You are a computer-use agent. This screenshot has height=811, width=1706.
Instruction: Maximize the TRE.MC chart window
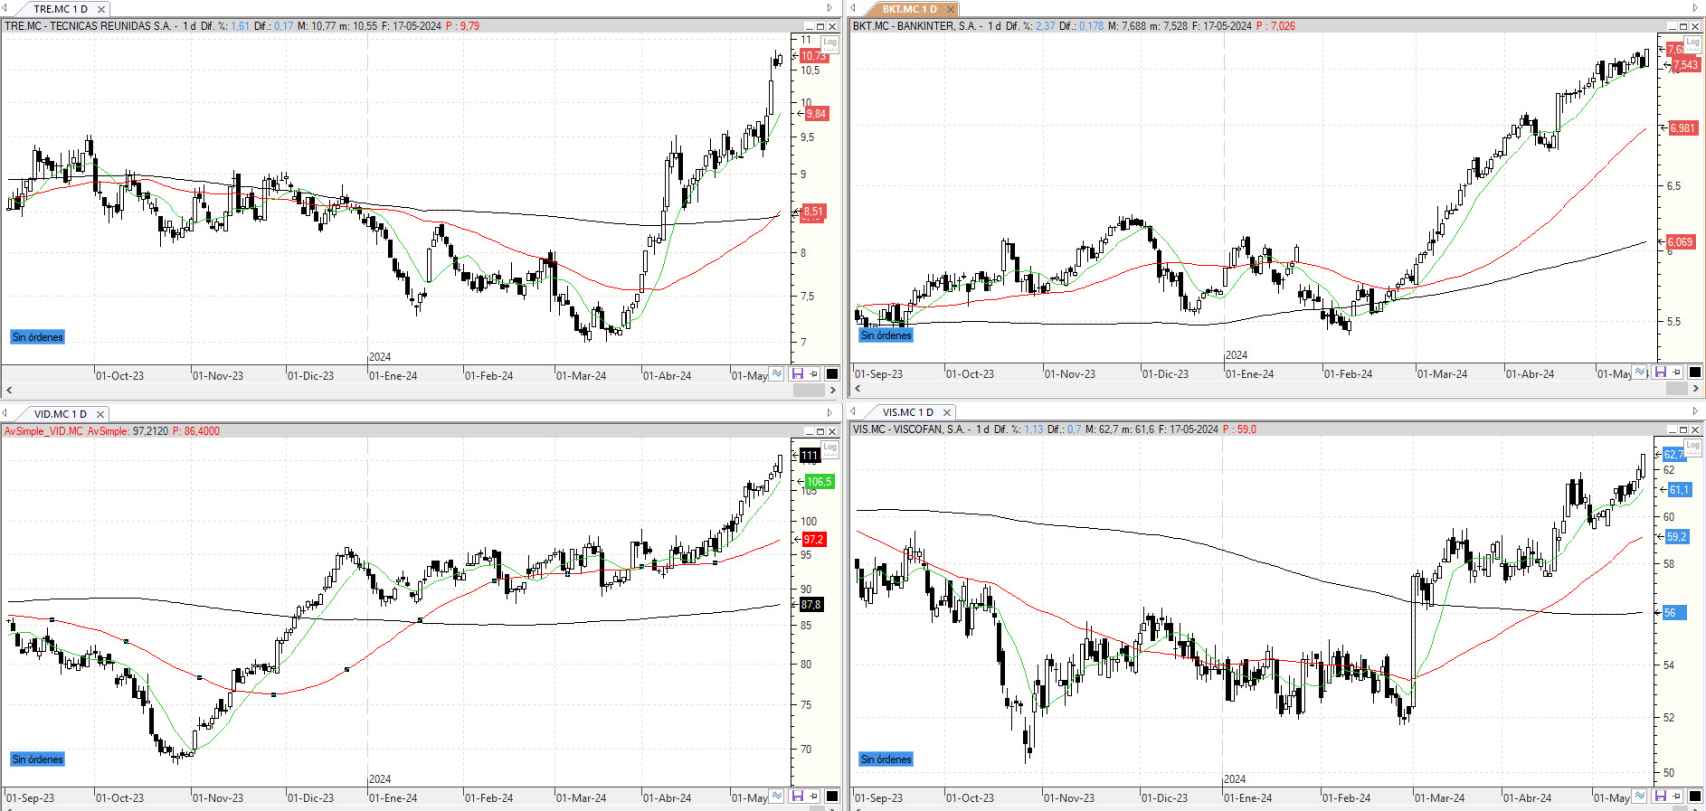coord(820,27)
